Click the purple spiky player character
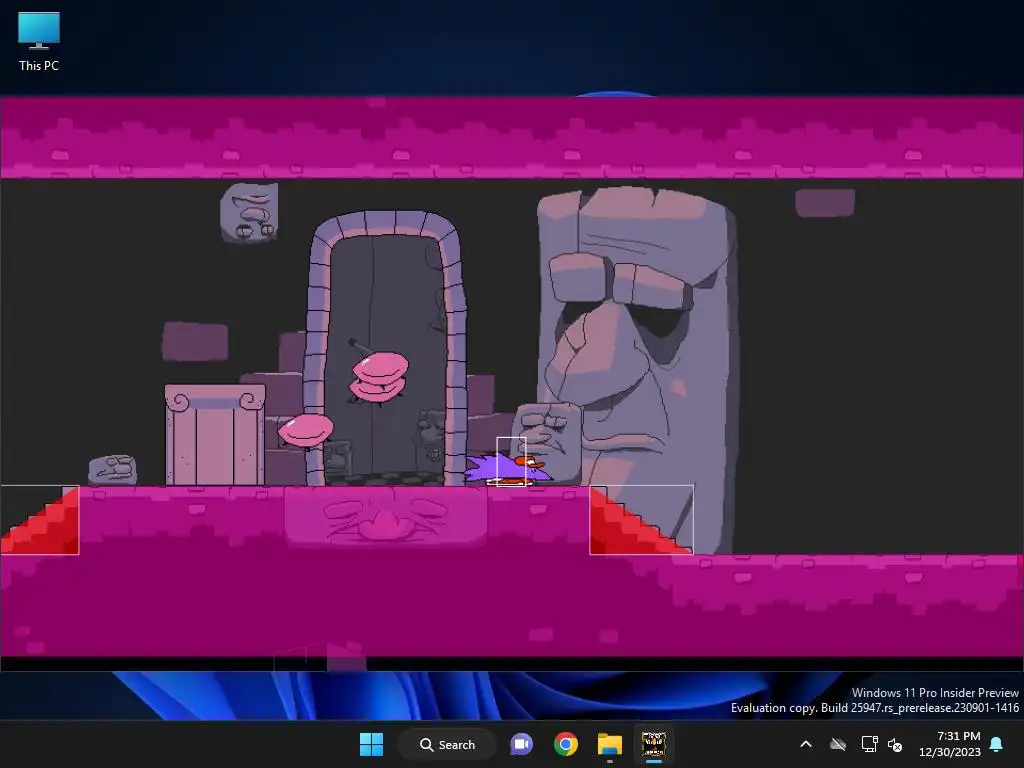1024x768 pixels. coord(507,468)
